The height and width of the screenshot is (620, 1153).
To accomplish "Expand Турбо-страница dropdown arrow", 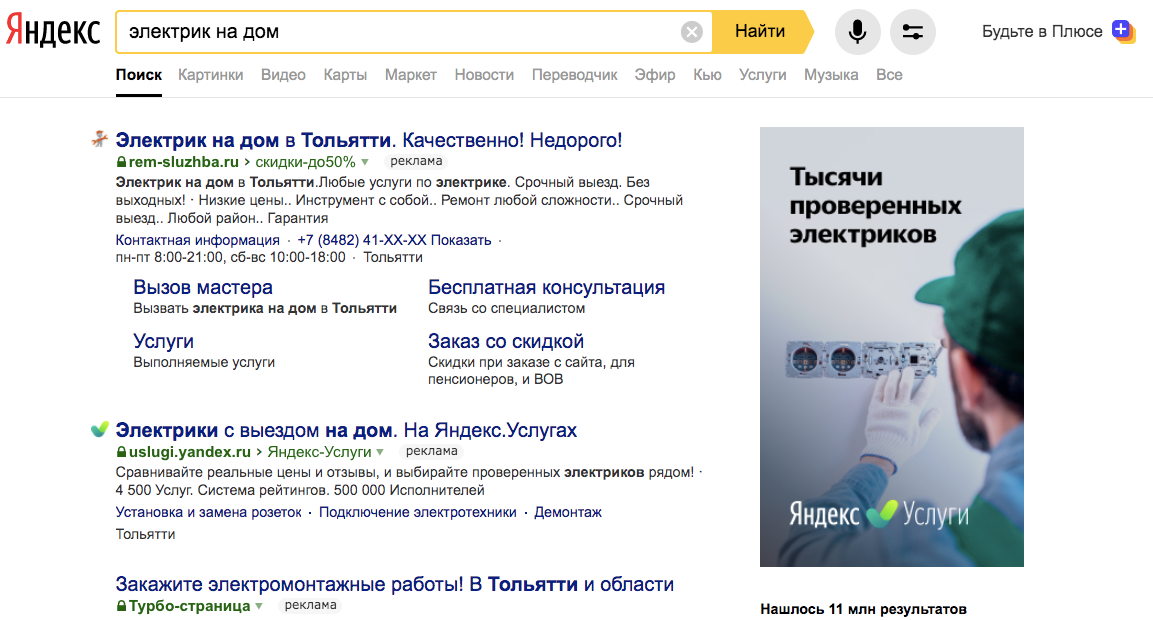I will (259, 606).
